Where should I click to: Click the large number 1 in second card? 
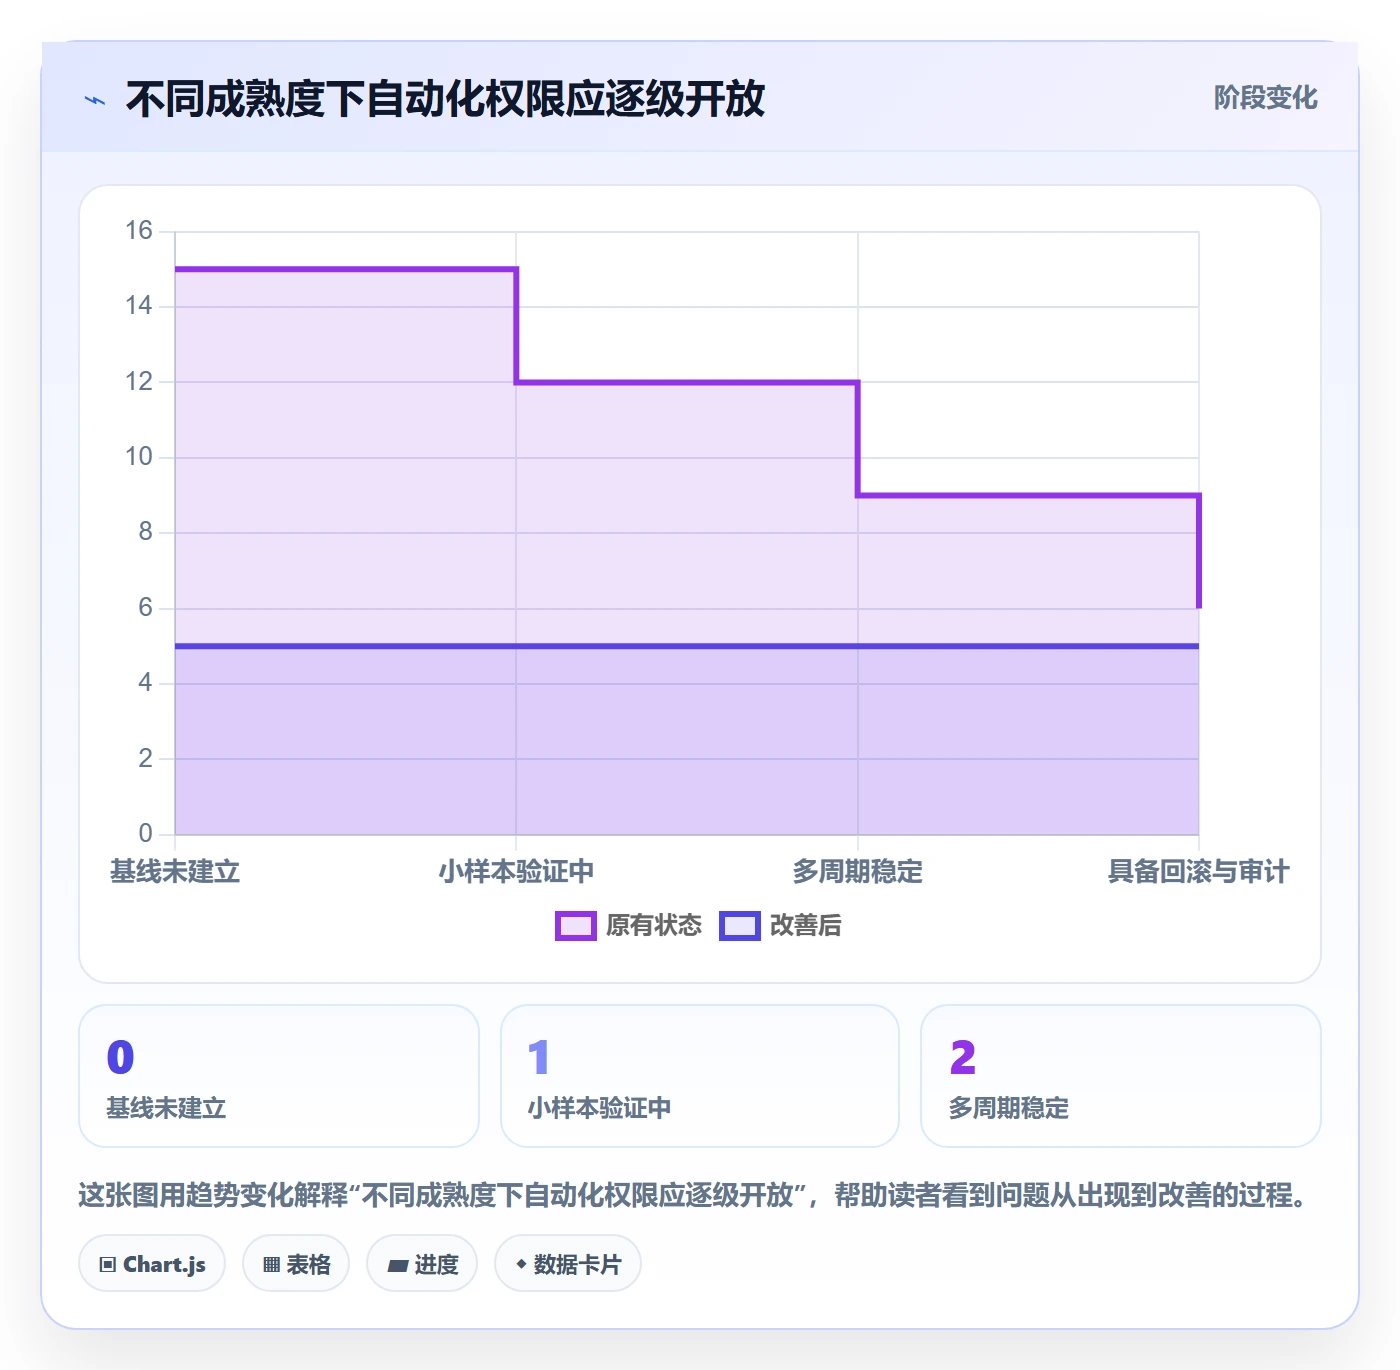(x=539, y=1057)
